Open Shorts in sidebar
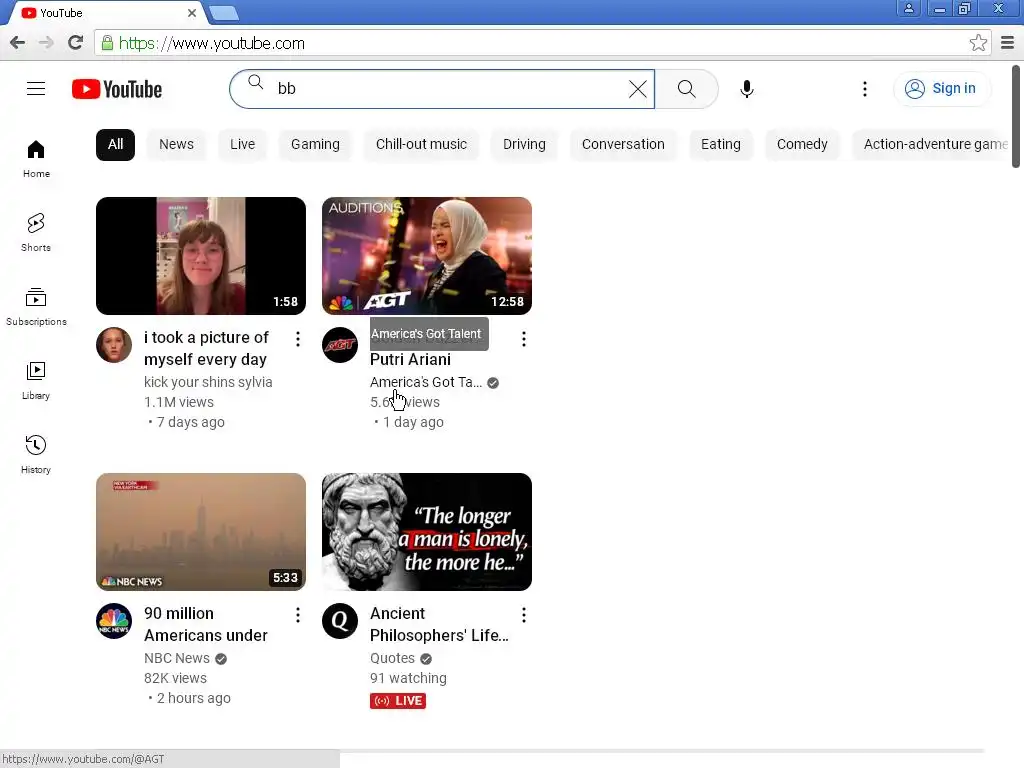The height and width of the screenshot is (768, 1024). [36, 232]
